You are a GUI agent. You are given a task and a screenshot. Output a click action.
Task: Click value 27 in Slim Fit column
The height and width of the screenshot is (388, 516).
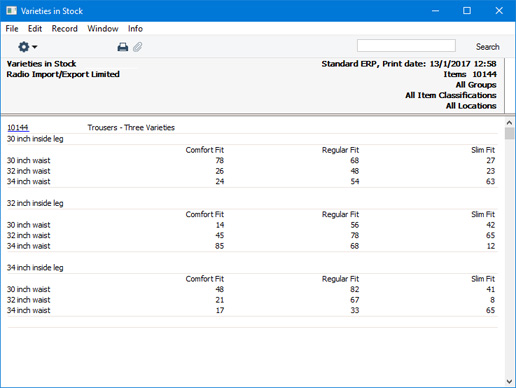(x=491, y=160)
